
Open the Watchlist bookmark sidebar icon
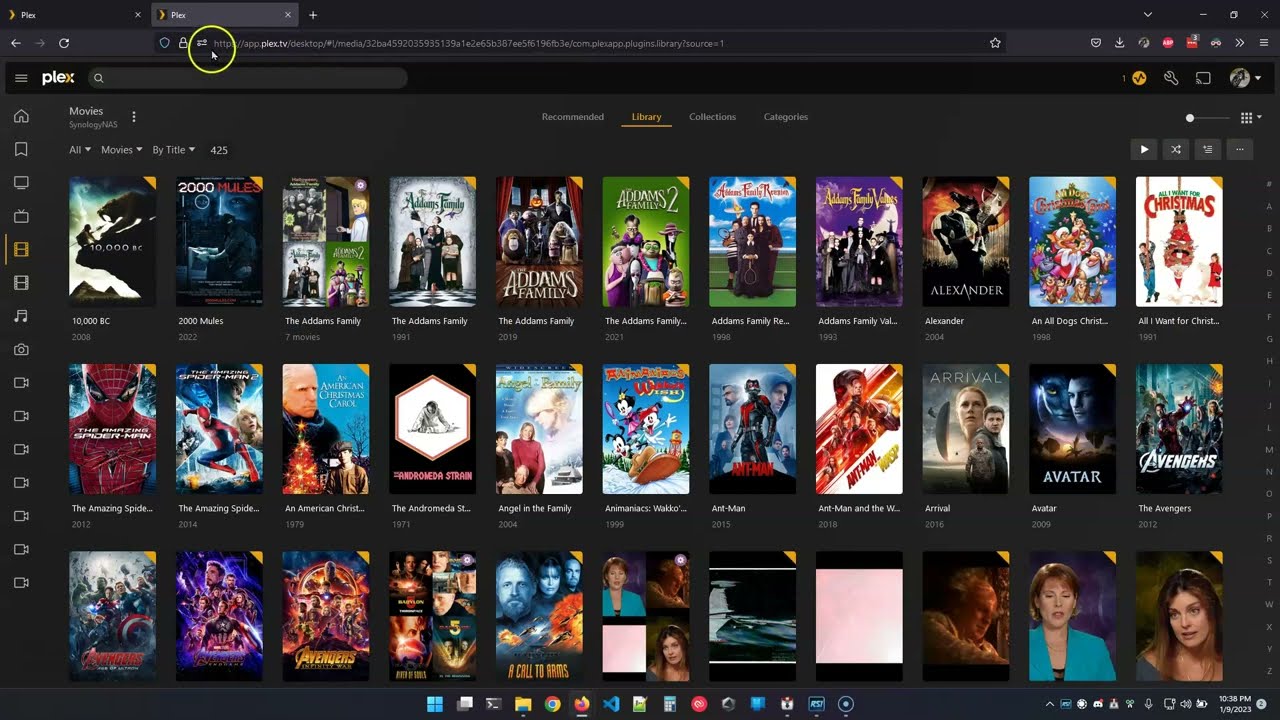click(21, 149)
